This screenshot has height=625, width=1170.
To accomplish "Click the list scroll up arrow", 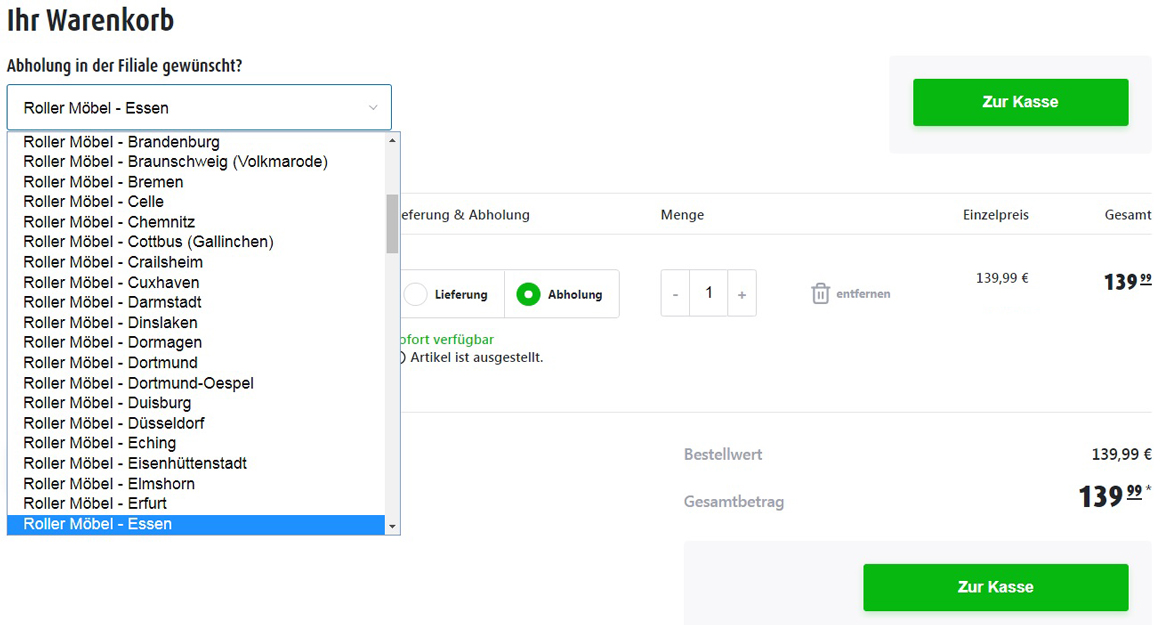I will pos(392,140).
